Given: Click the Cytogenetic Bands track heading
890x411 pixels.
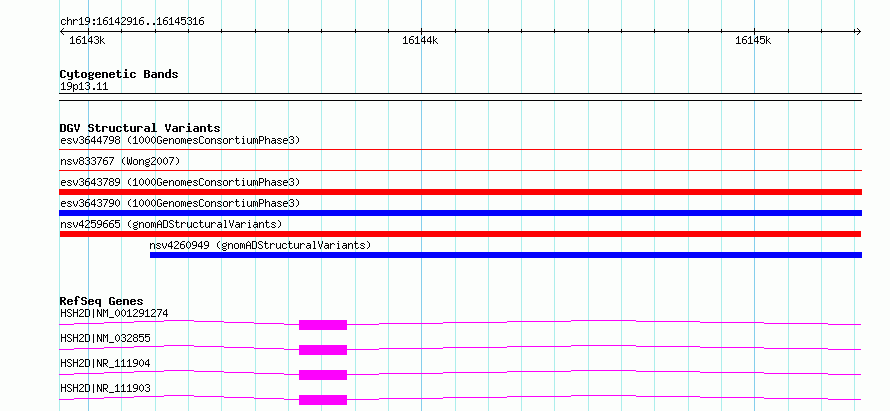Looking at the screenshot, I should 119,74.
